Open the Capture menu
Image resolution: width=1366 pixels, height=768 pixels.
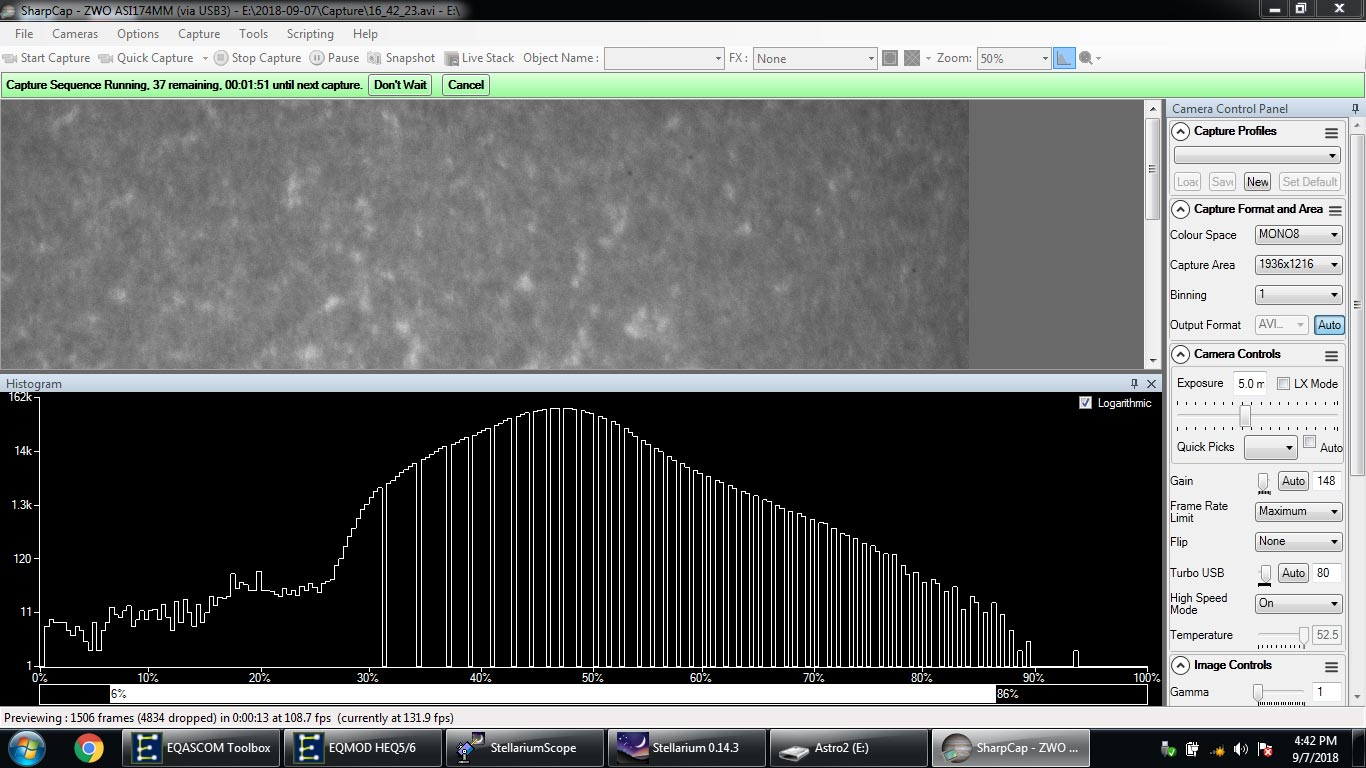pos(199,34)
